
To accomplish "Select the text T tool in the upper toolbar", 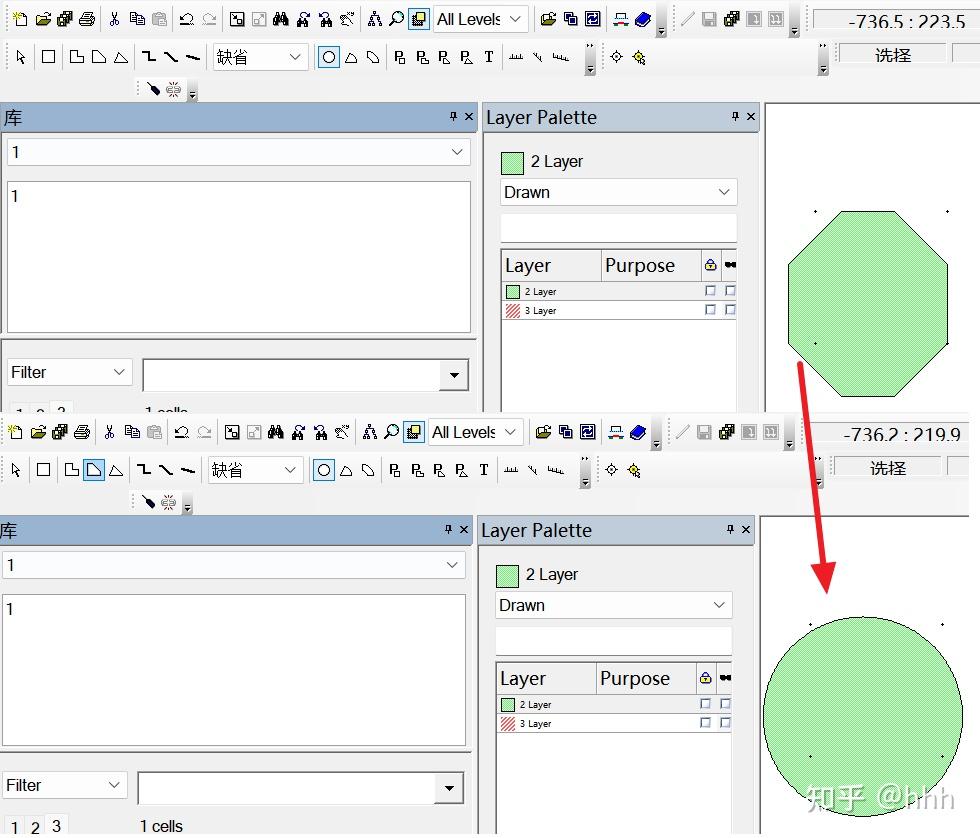I will [x=489, y=57].
